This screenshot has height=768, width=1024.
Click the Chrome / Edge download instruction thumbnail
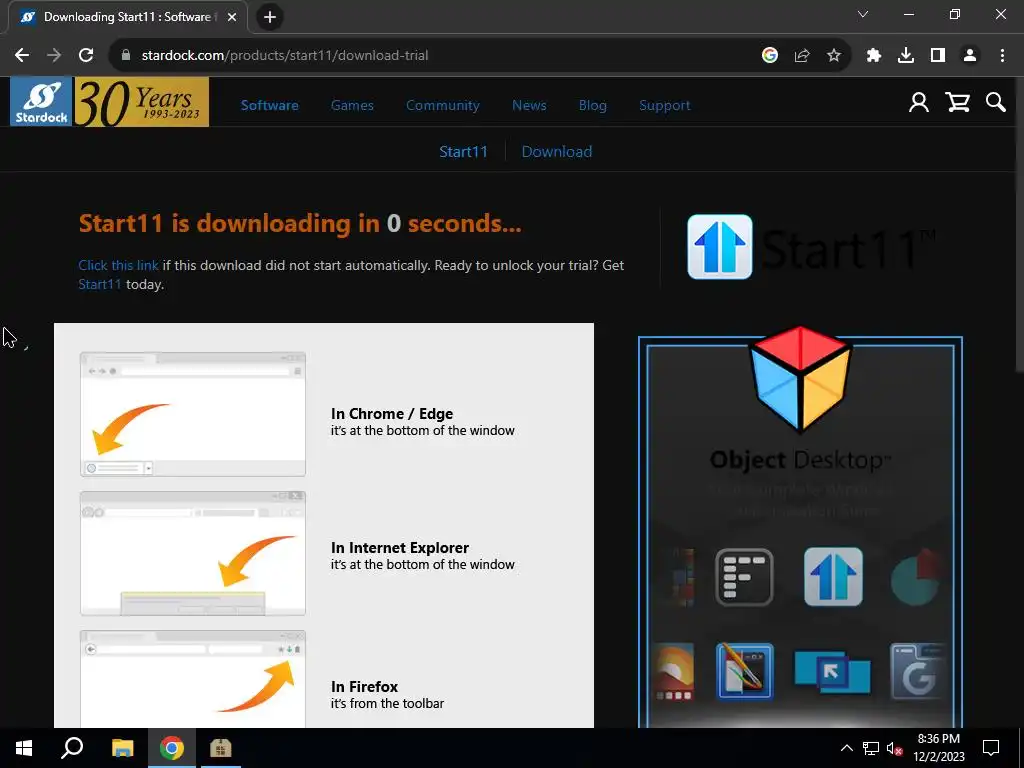[193, 414]
